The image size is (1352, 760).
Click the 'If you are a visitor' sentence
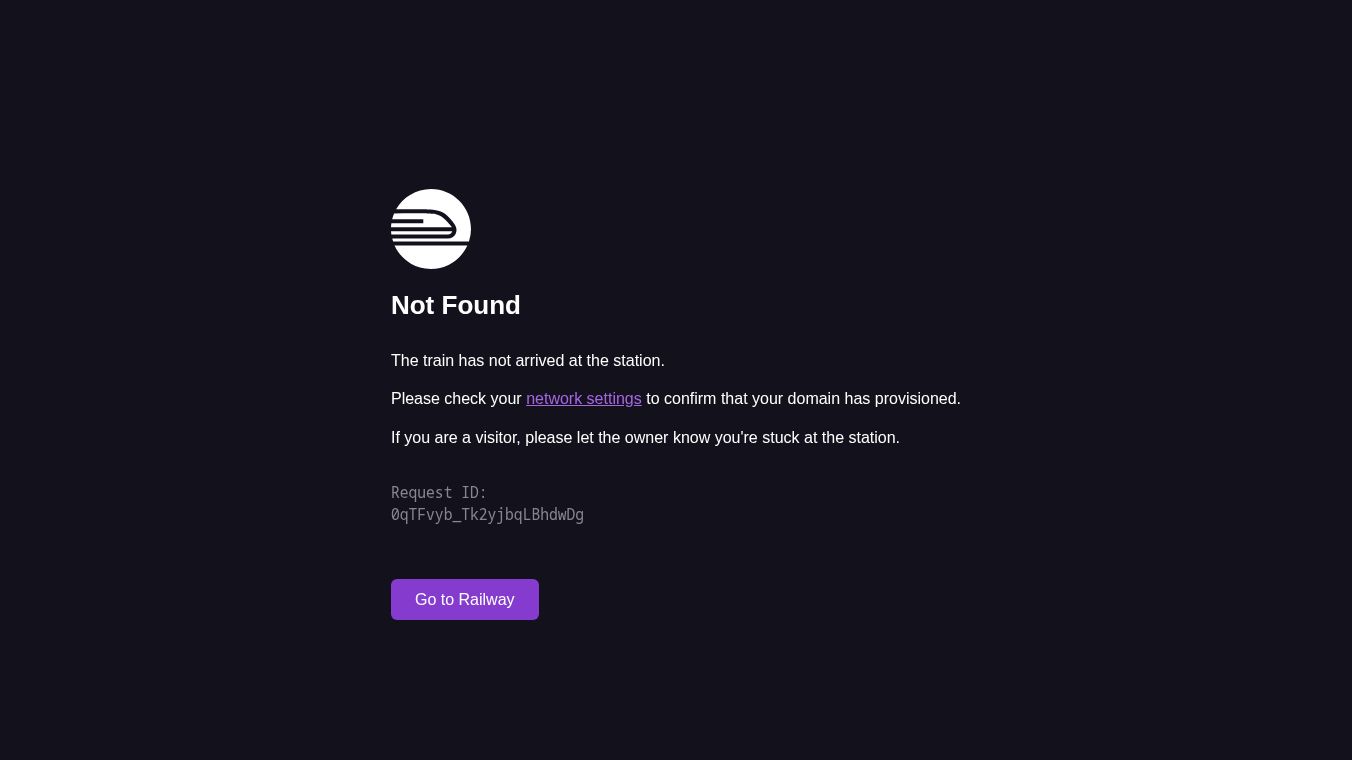645,438
